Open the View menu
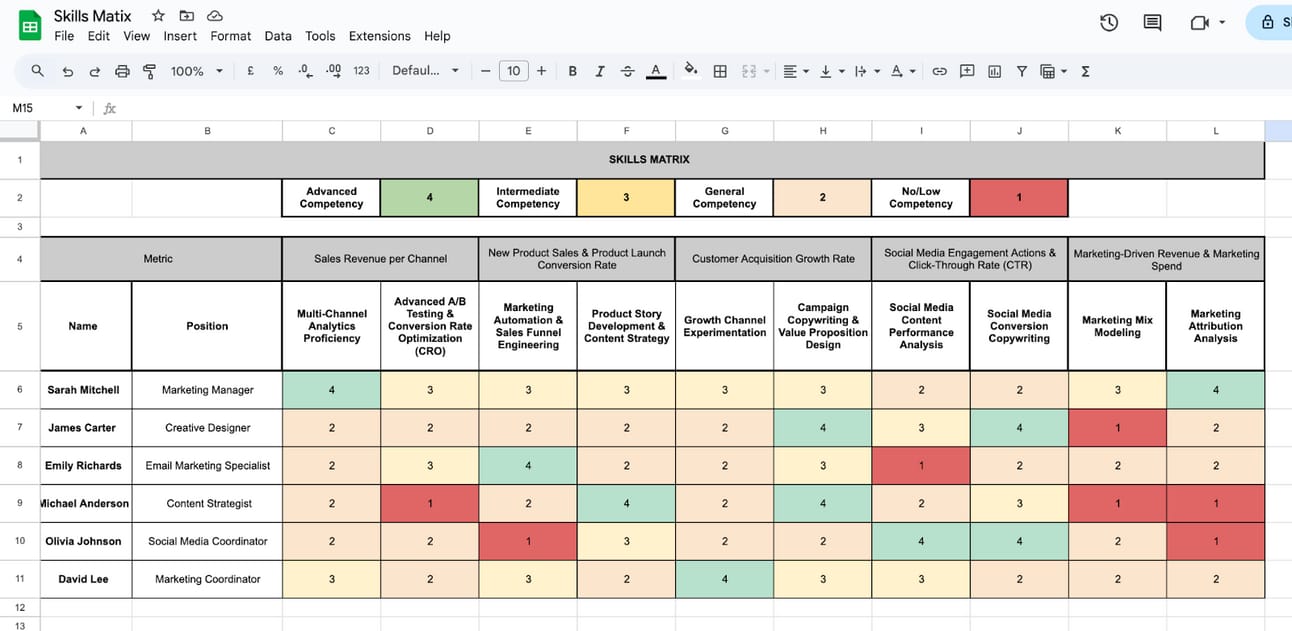Screen dimensions: 1292x631 click(137, 36)
